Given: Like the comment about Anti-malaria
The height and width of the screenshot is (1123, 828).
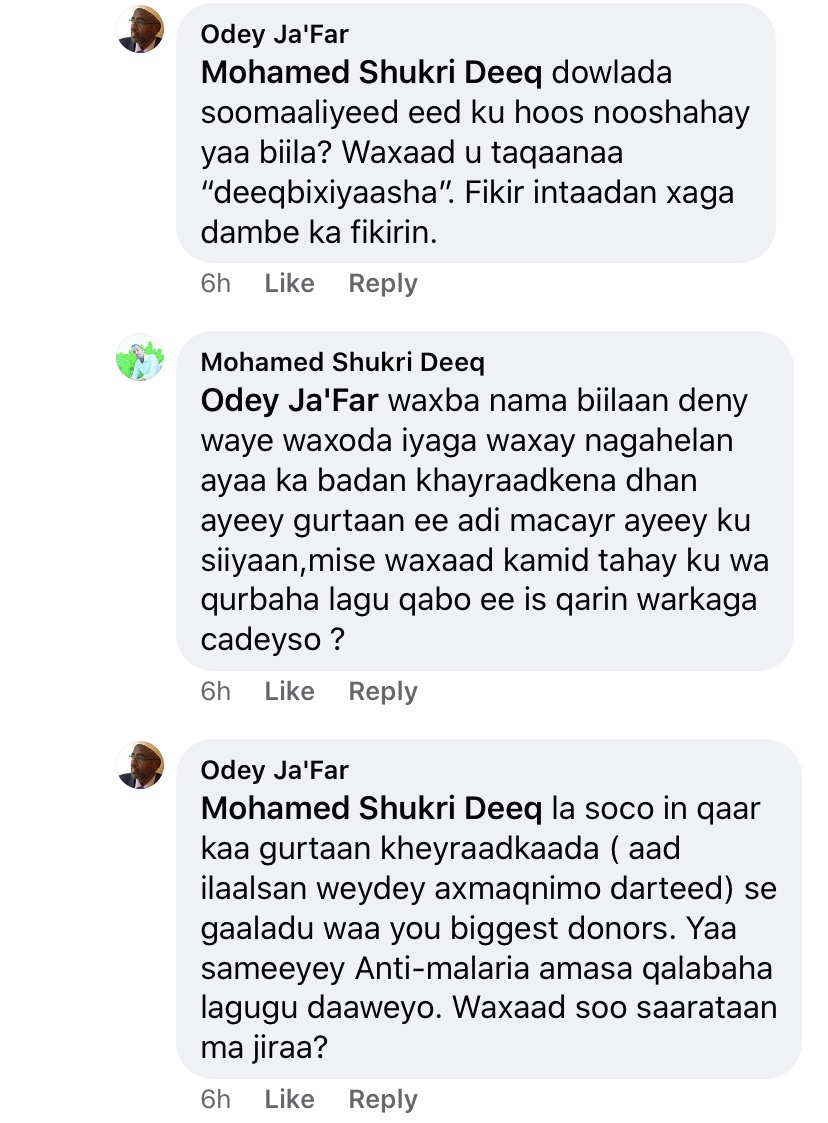Looking at the screenshot, I should 289,1100.
